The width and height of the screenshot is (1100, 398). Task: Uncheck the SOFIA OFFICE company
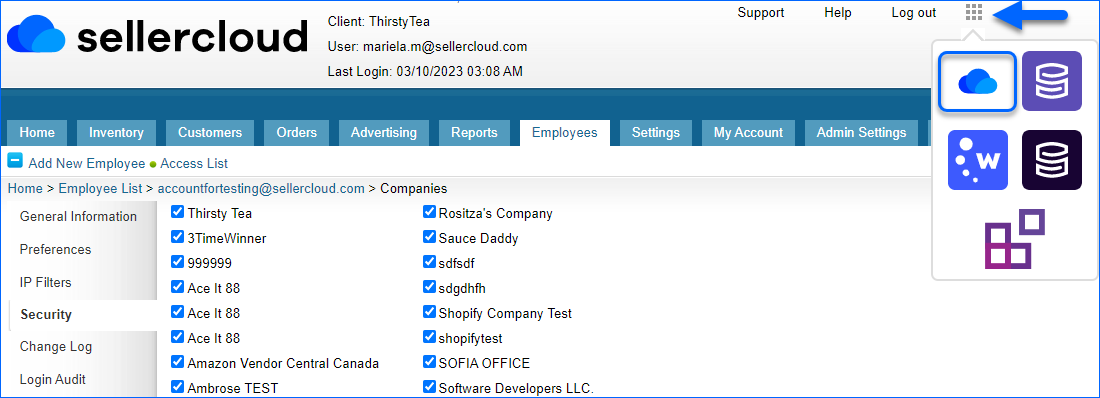click(429, 362)
